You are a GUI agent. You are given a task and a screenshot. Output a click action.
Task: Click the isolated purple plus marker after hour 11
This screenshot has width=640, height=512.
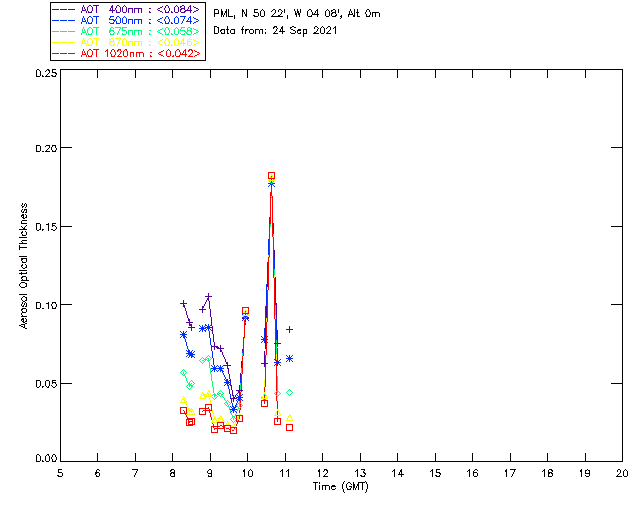coord(289,329)
